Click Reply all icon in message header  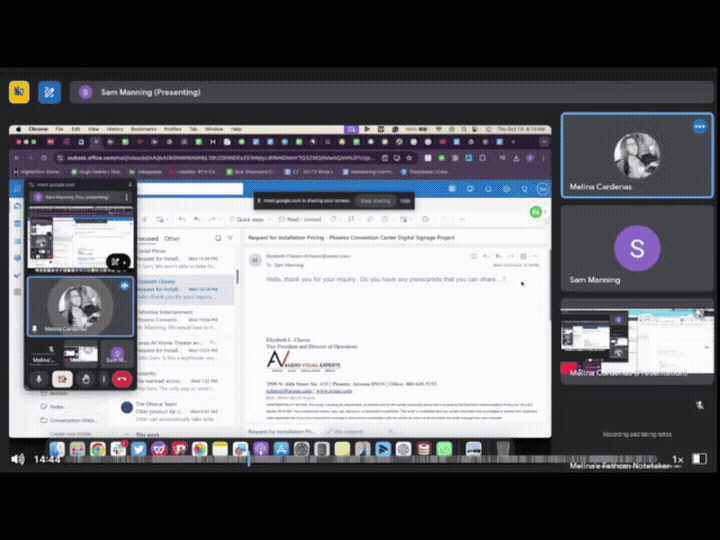[x=498, y=256]
